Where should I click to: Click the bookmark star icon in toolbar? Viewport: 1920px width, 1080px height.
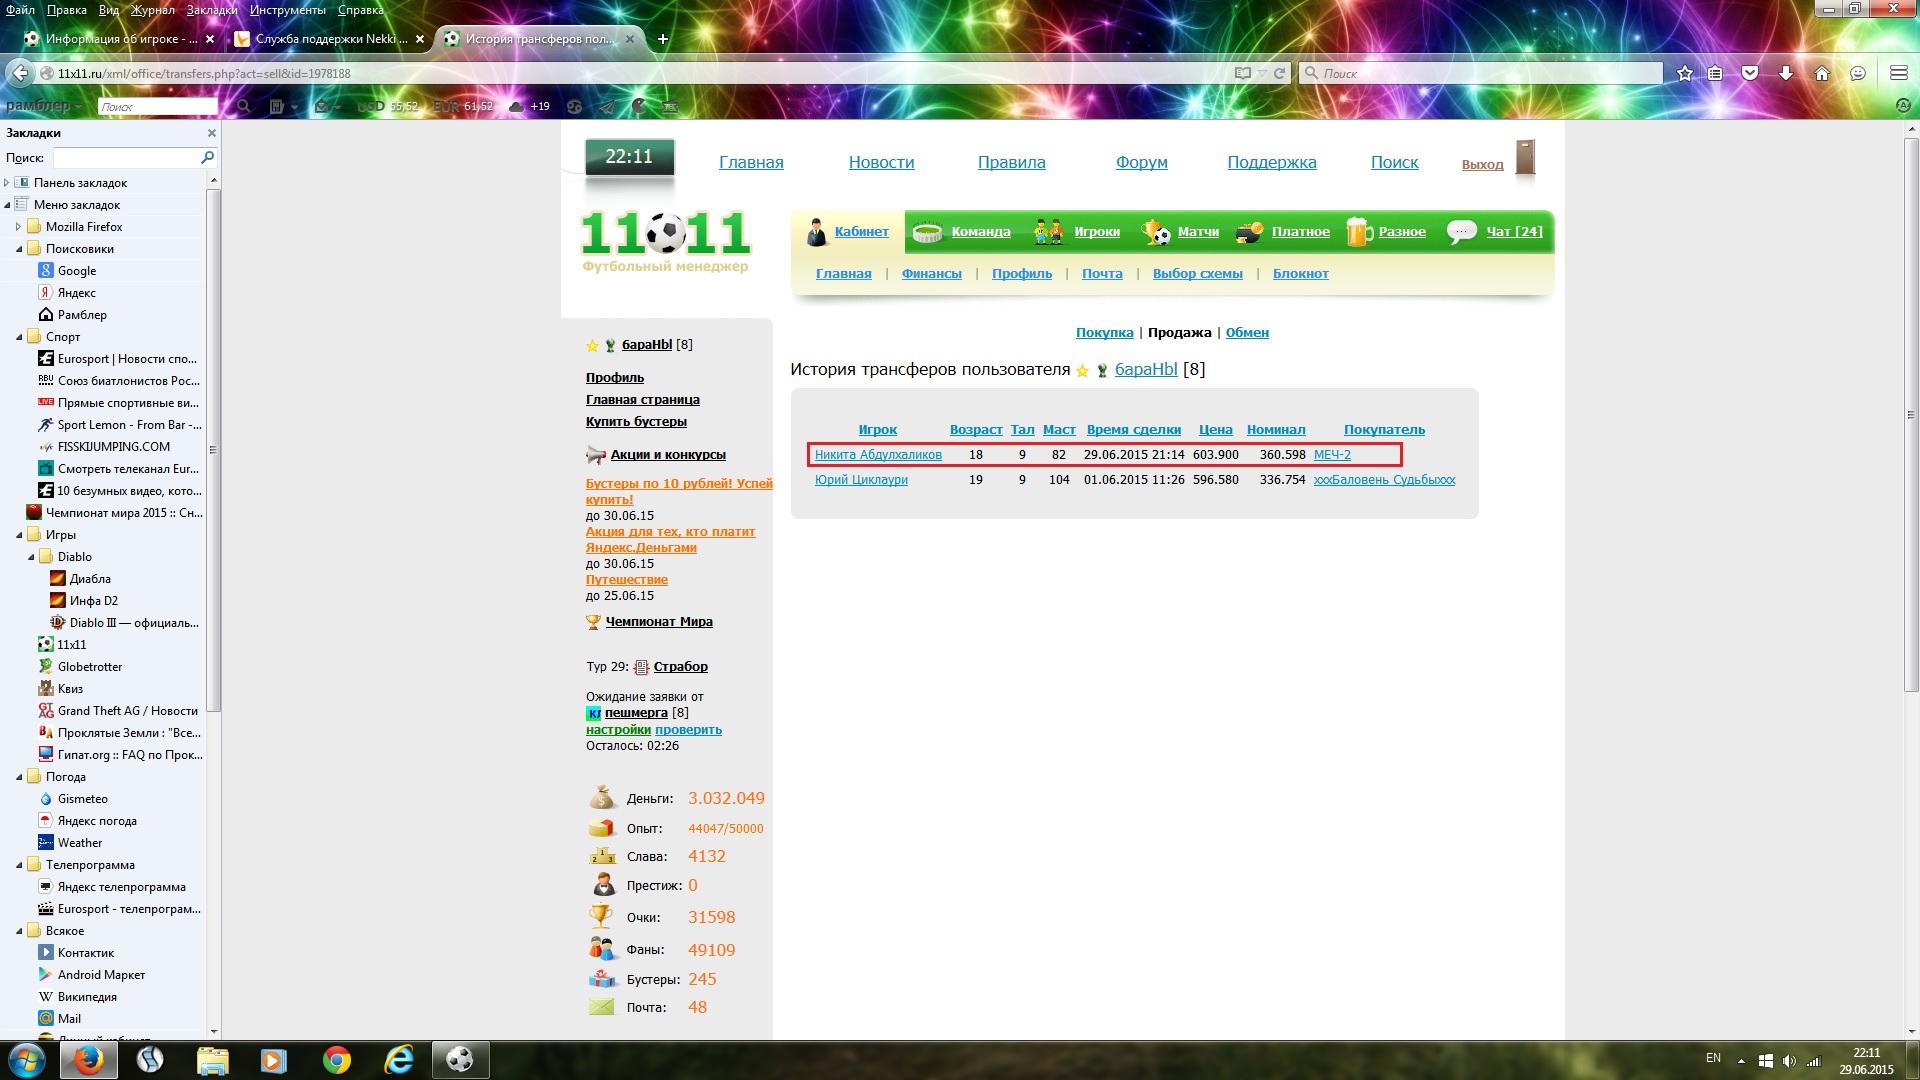tap(1685, 73)
